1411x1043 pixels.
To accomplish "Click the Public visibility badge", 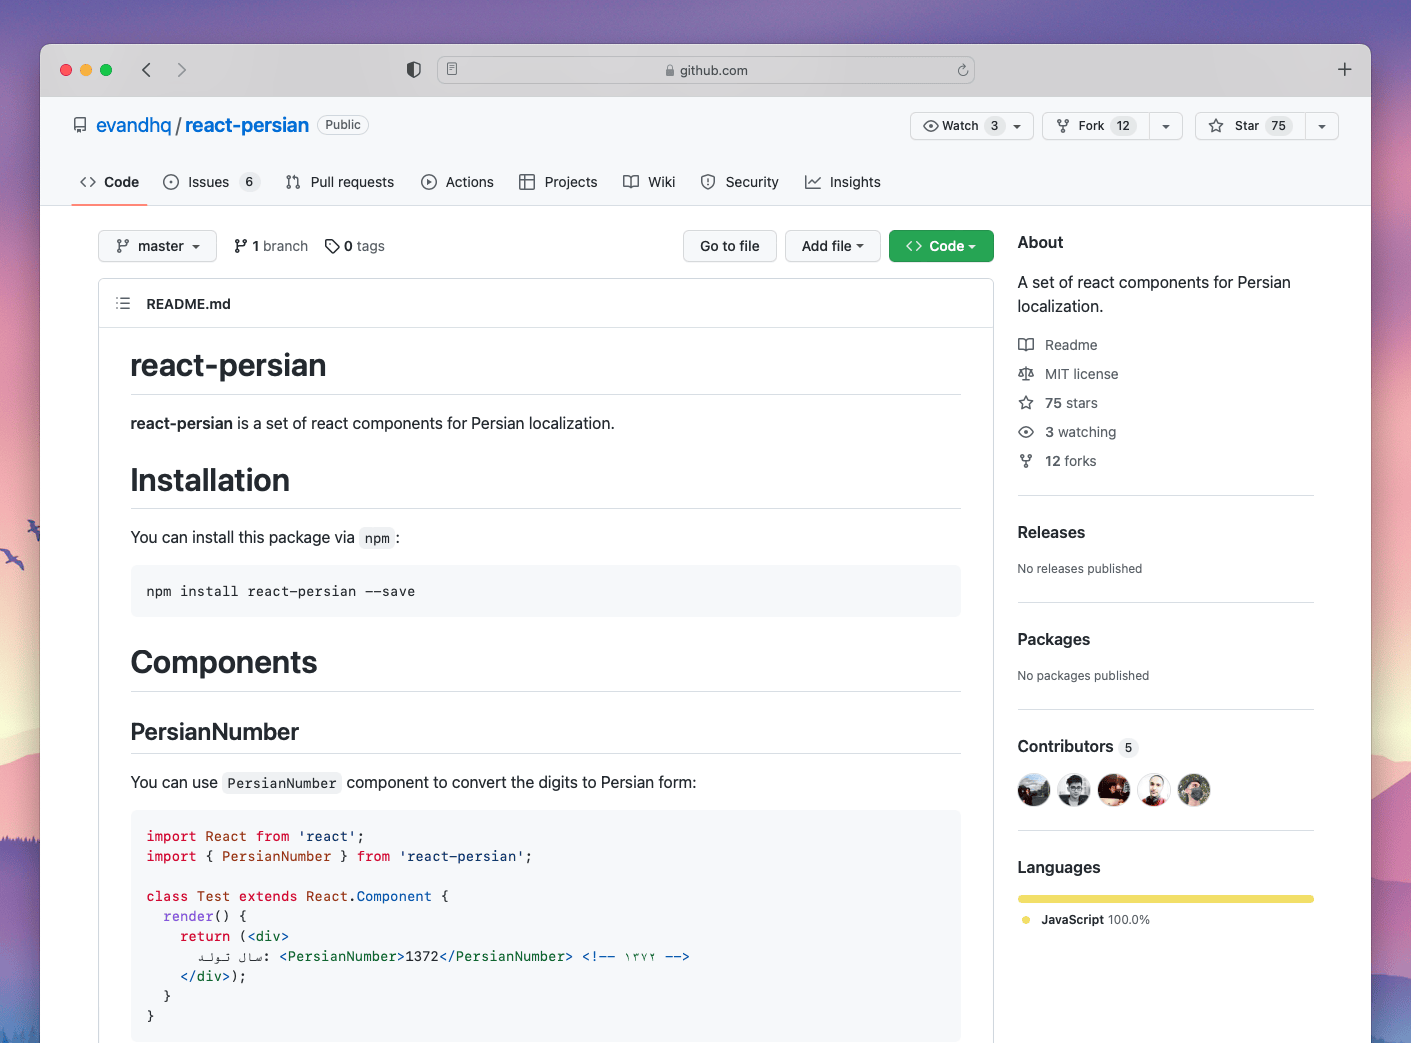I will (343, 125).
